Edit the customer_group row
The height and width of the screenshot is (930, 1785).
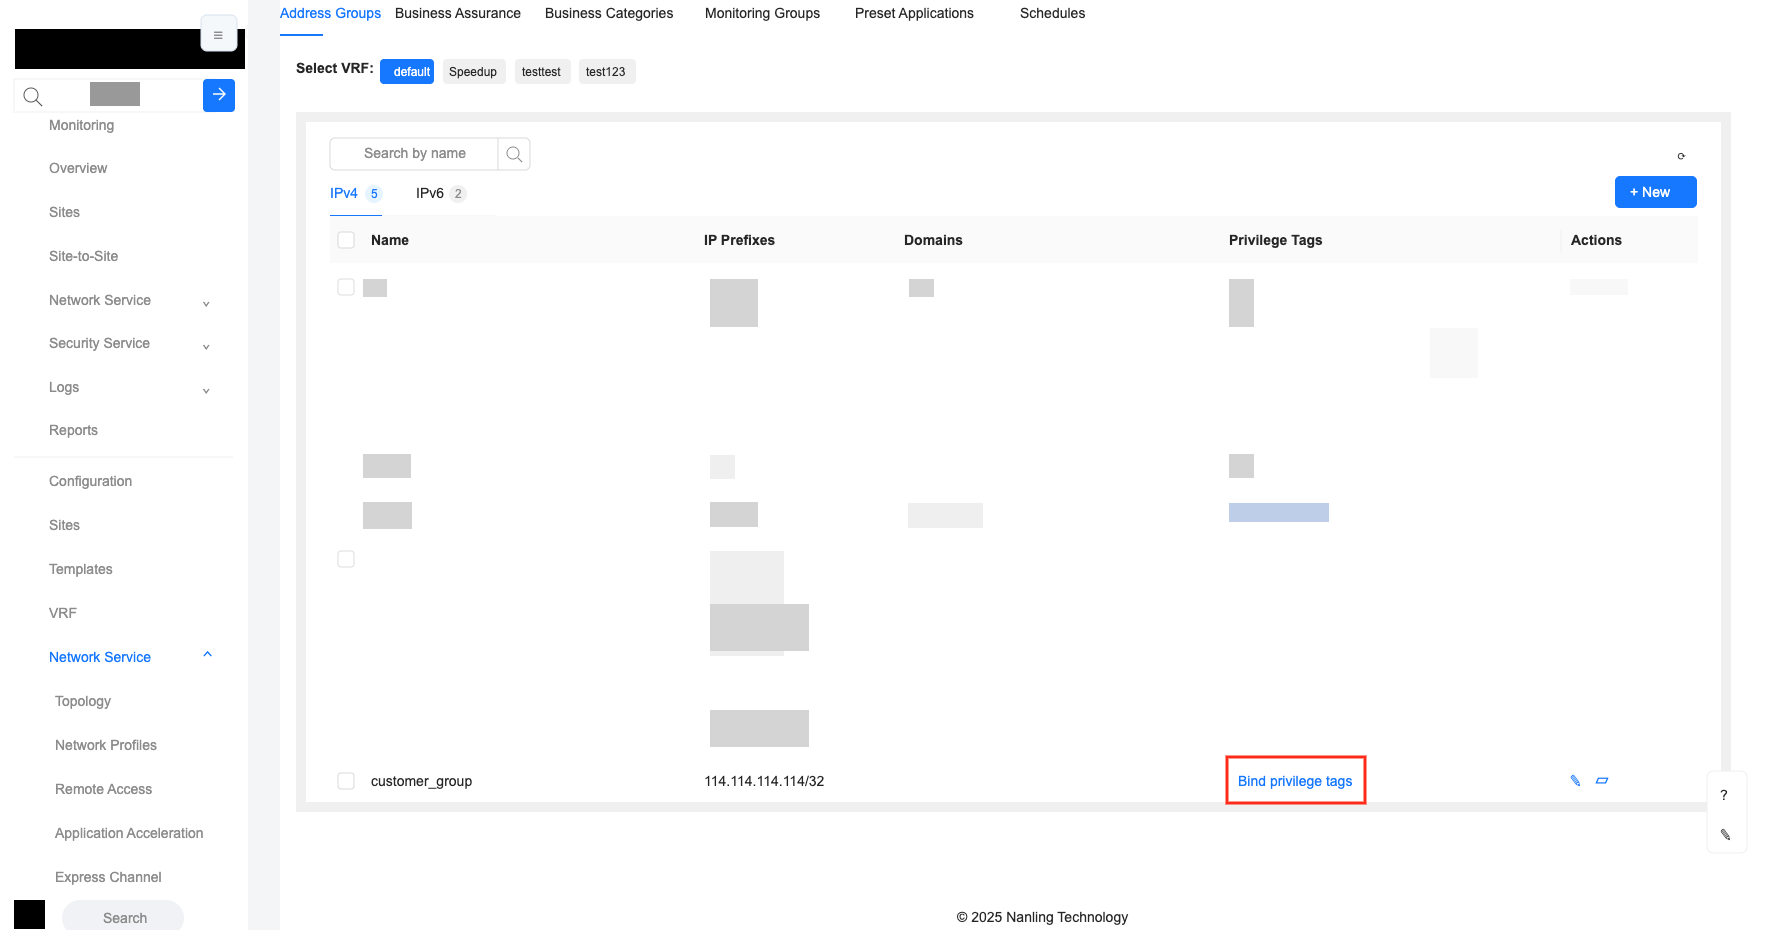(x=1575, y=781)
